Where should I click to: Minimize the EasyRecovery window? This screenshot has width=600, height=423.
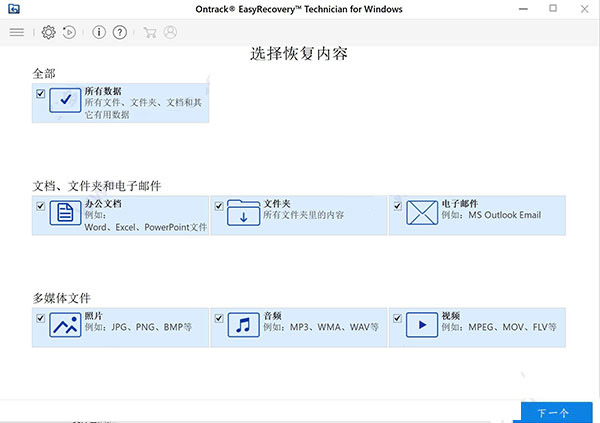523,9
